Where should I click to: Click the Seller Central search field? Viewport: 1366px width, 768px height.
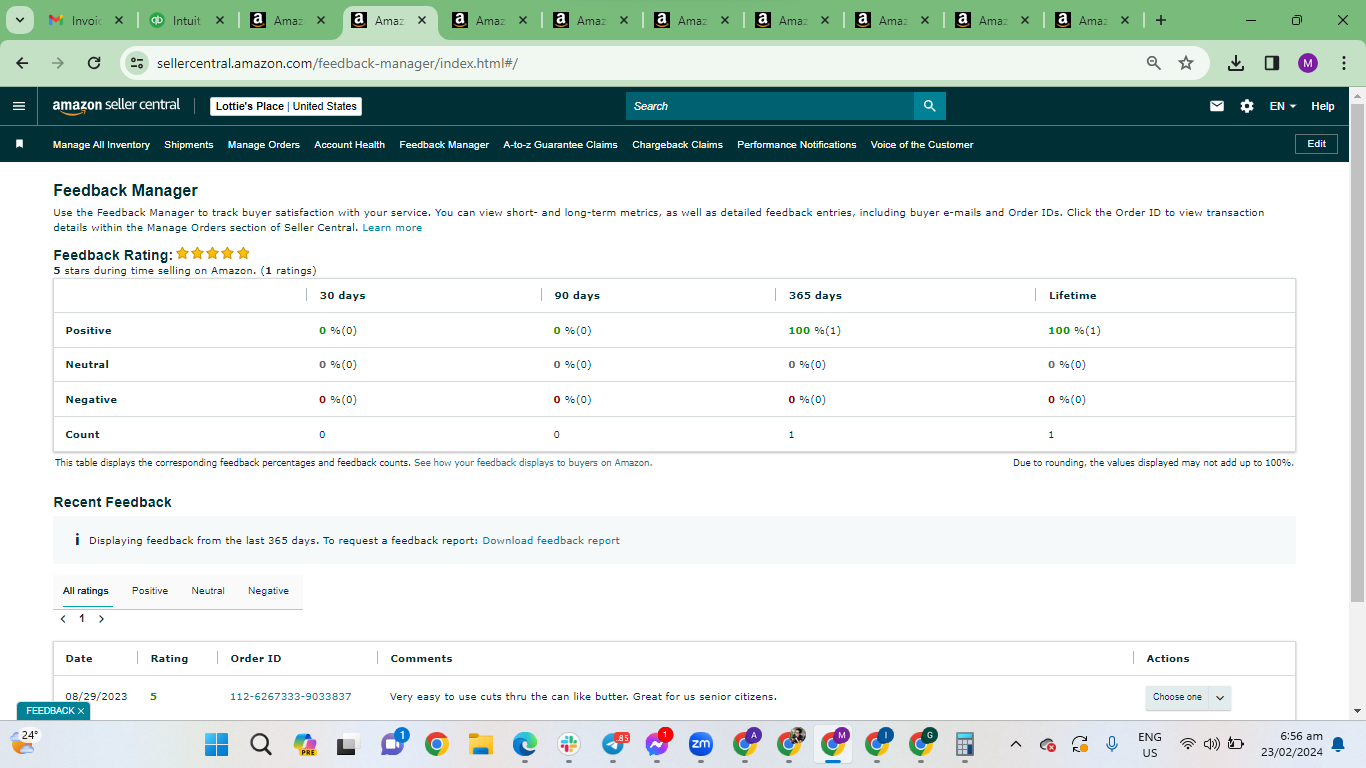pos(770,106)
